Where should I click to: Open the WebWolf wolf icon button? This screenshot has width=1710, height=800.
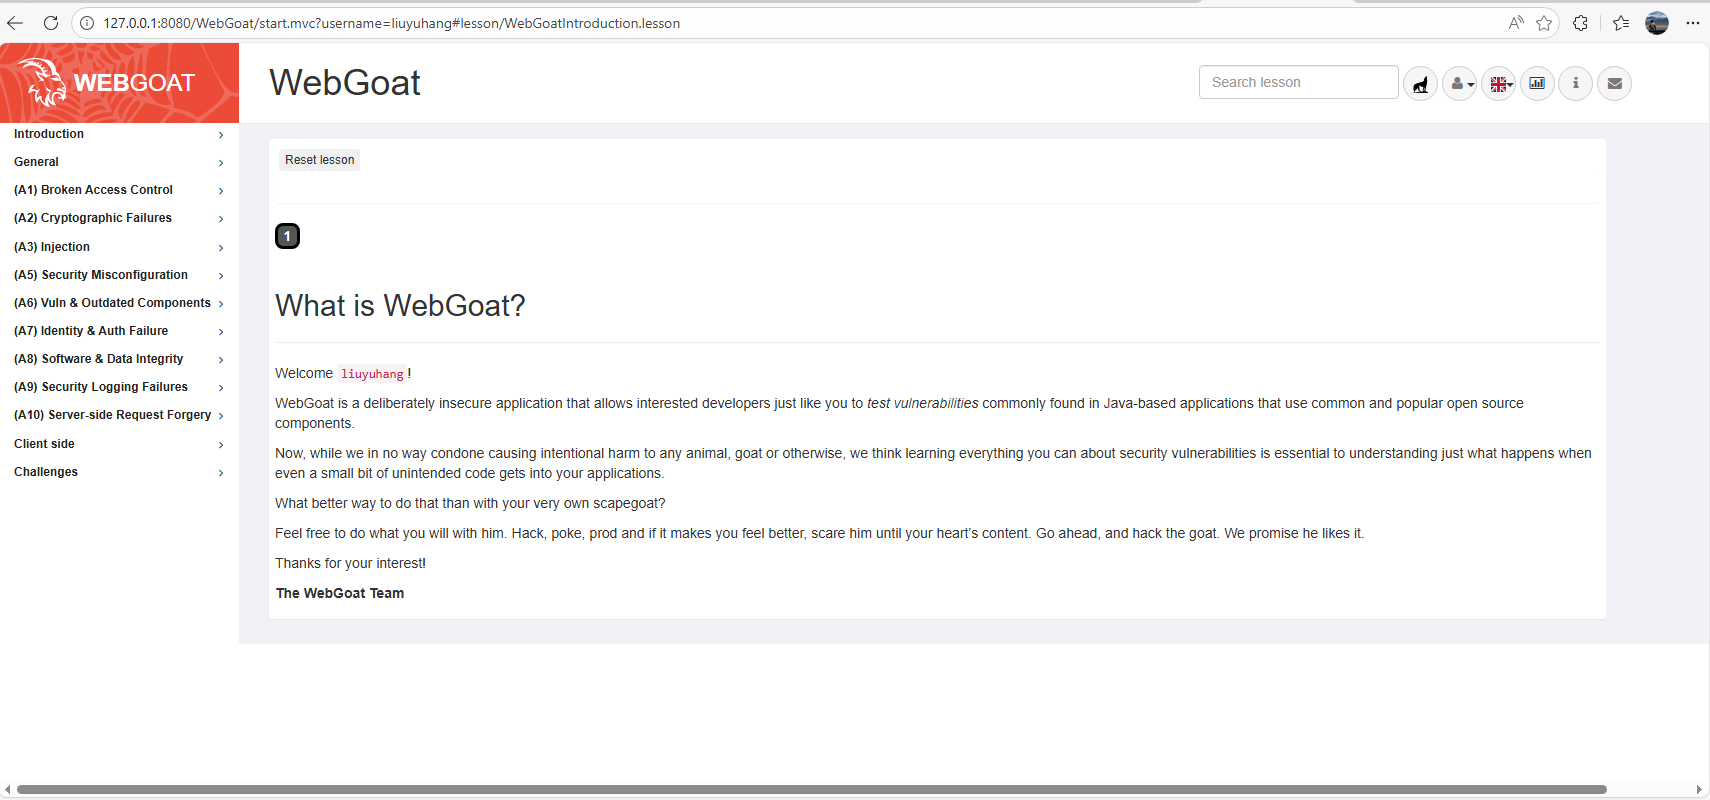pyautogui.click(x=1420, y=84)
